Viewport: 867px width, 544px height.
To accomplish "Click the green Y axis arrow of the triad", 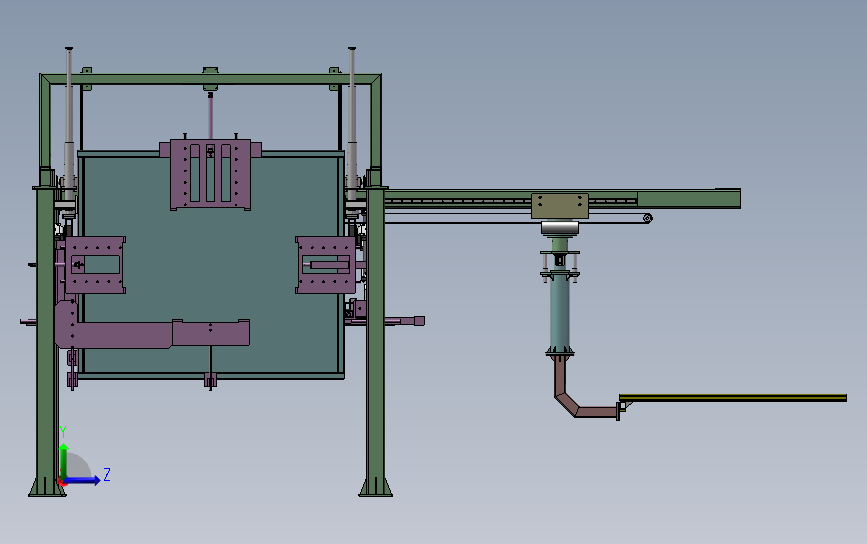I will tap(64, 460).
